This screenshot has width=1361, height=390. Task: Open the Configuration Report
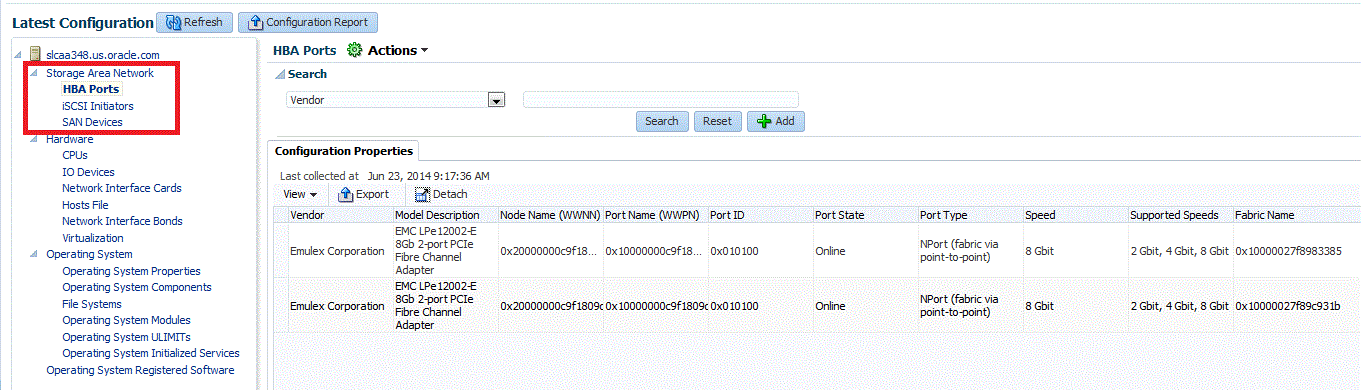coord(308,22)
